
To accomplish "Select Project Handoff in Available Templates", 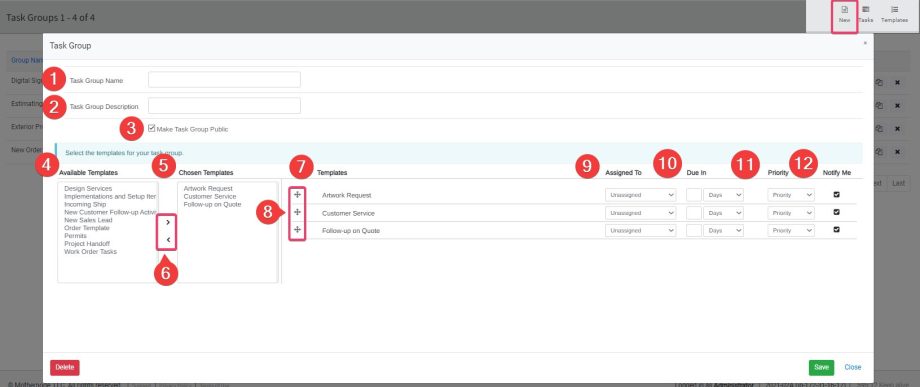I will (87, 244).
